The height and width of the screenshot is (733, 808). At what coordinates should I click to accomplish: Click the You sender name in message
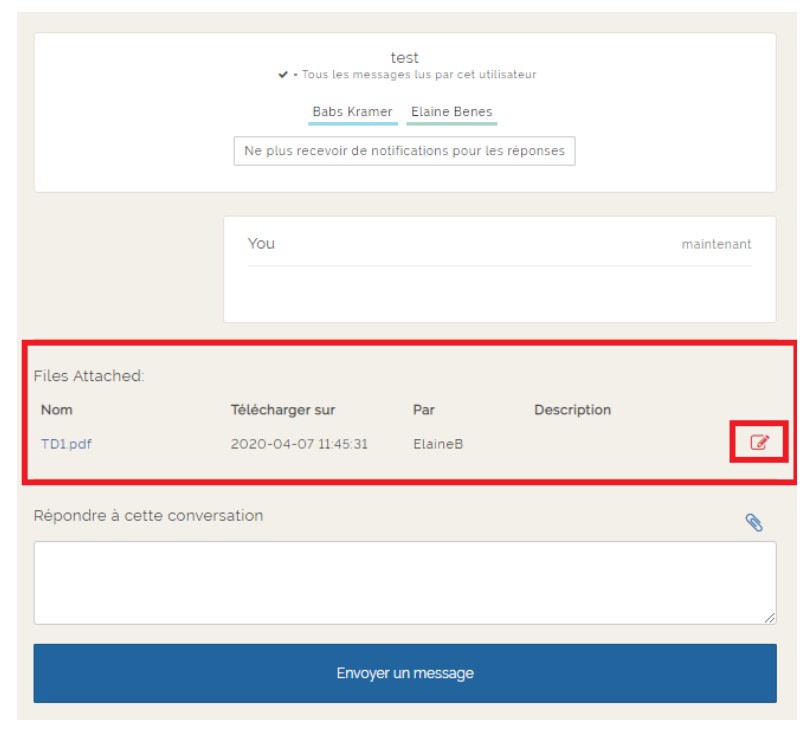tap(261, 244)
